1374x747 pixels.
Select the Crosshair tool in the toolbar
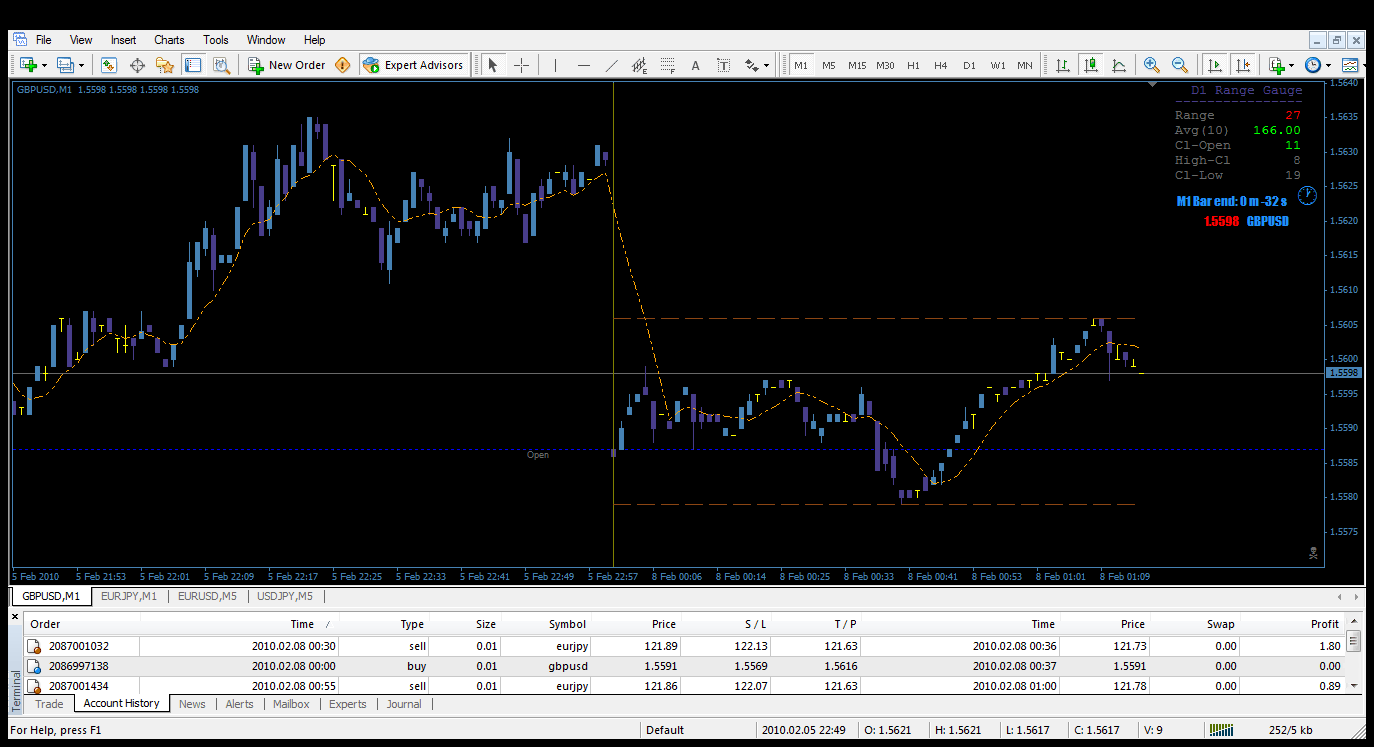click(x=521, y=65)
